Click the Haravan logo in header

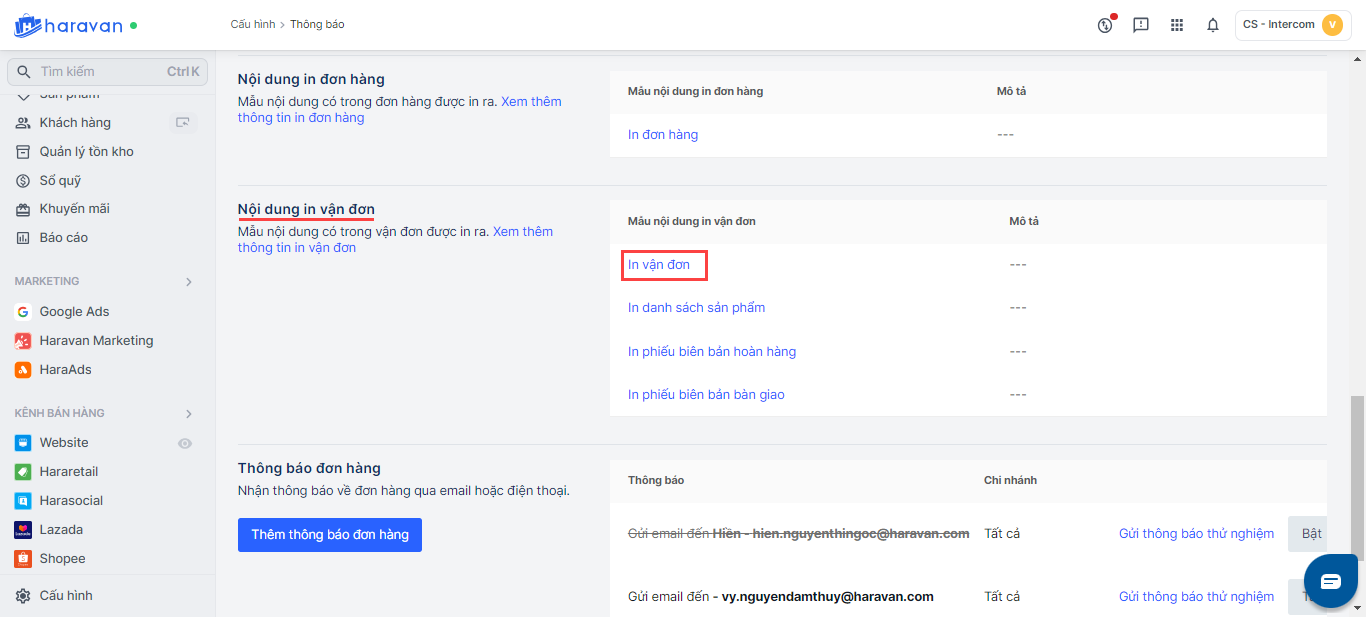pyautogui.click(x=68, y=25)
